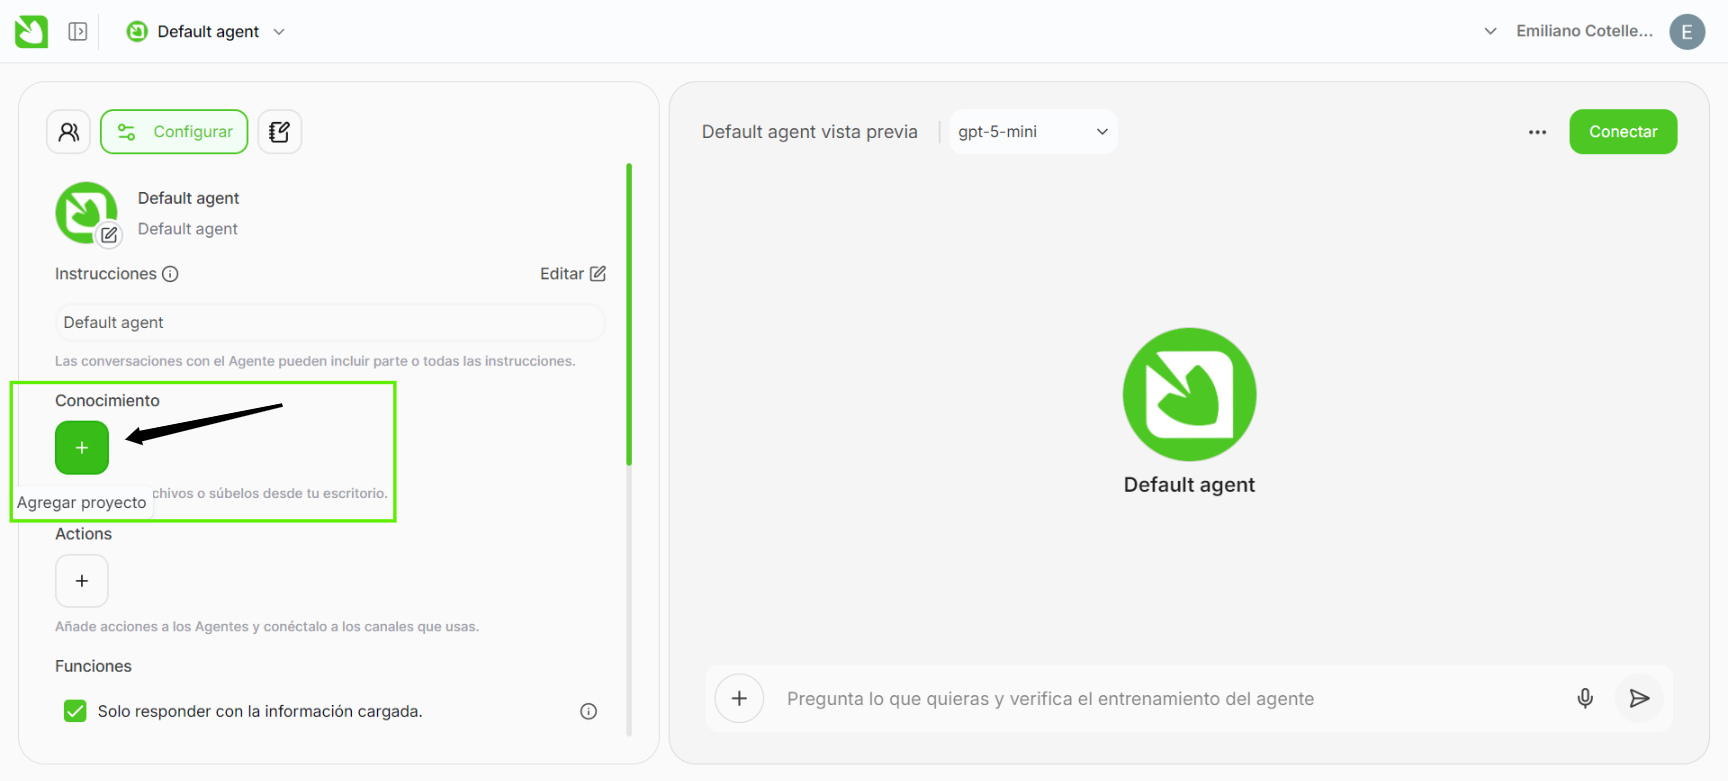
Task: Click the Instrucciones info icon
Action: (x=170, y=274)
